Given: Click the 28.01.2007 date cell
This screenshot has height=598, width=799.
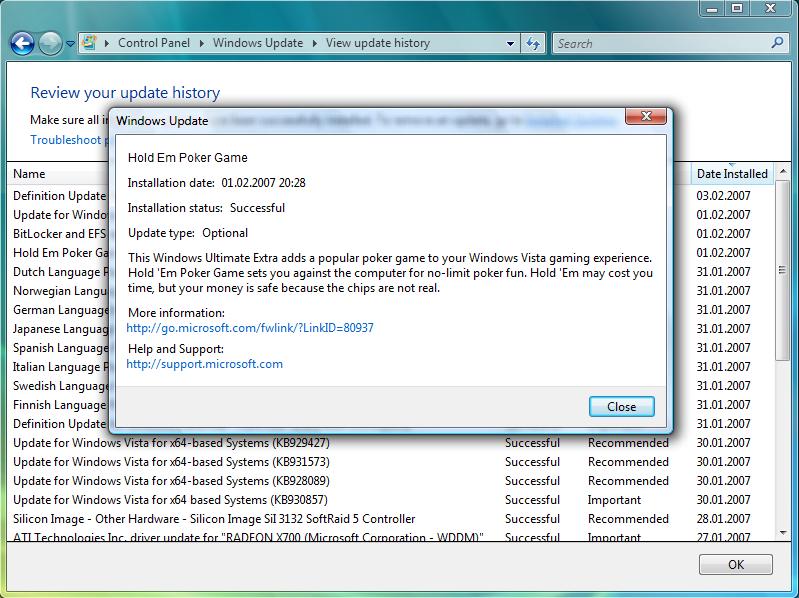Looking at the screenshot, I should pos(723,519).
